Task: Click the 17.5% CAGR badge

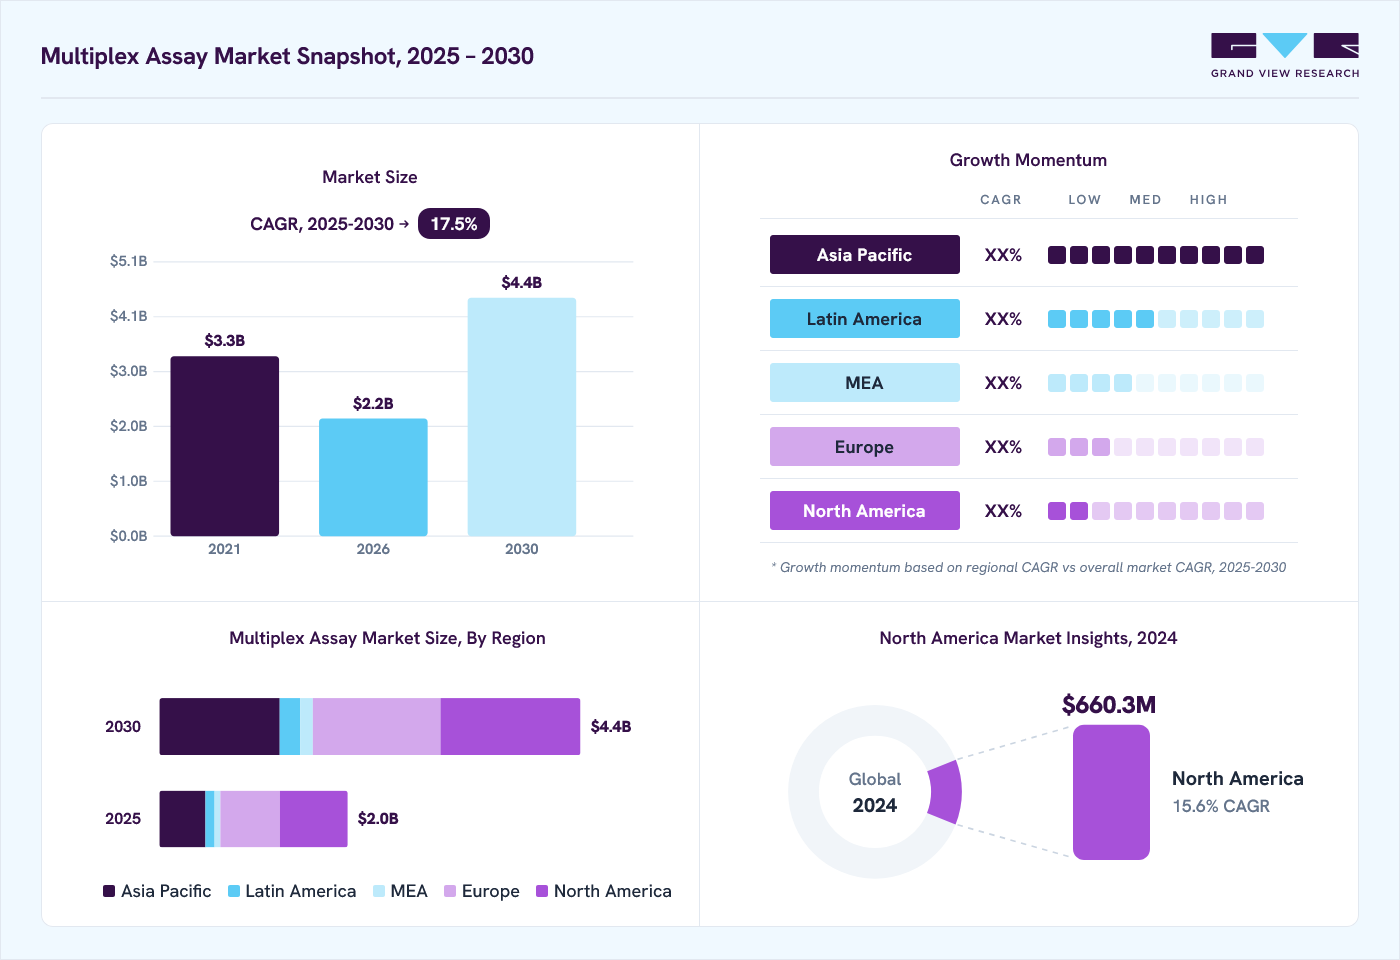Action: pos(454,224)
